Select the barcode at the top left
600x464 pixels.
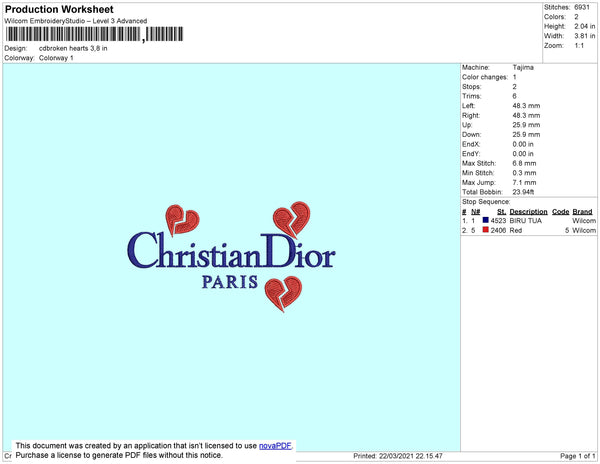[94, 34]
